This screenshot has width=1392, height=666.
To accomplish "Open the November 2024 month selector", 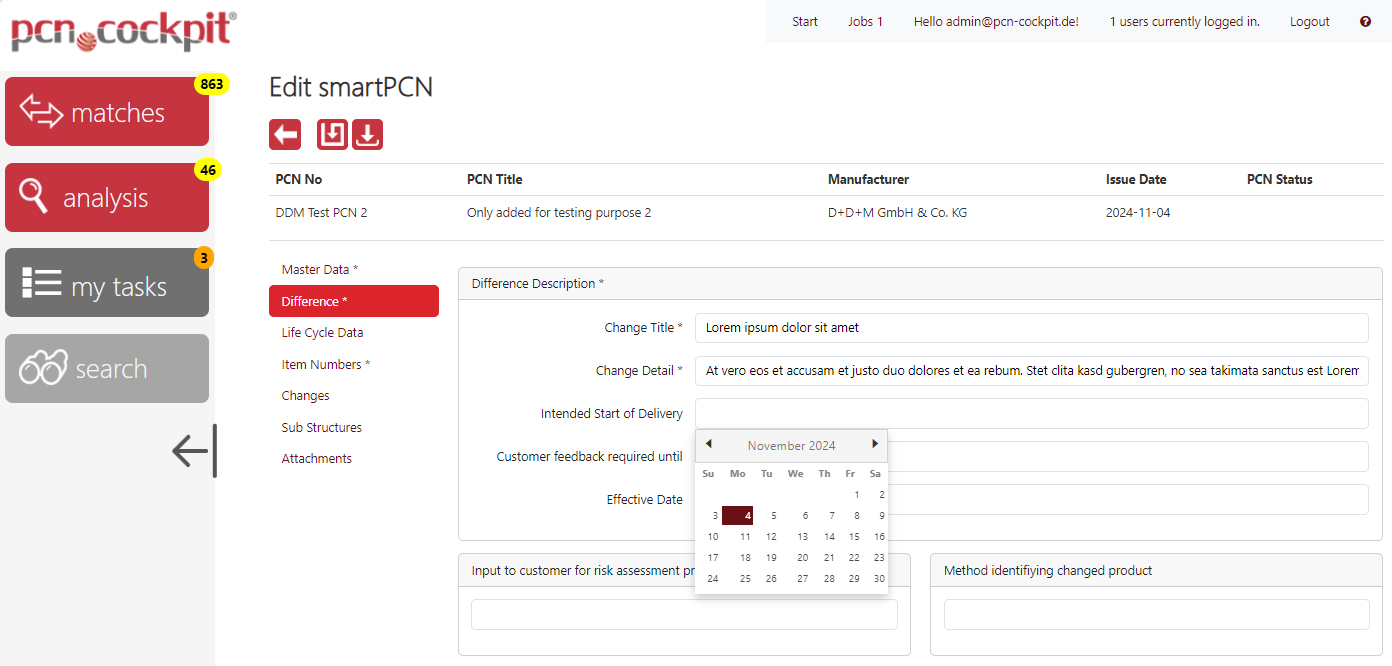I will click(x=791, y=445).
